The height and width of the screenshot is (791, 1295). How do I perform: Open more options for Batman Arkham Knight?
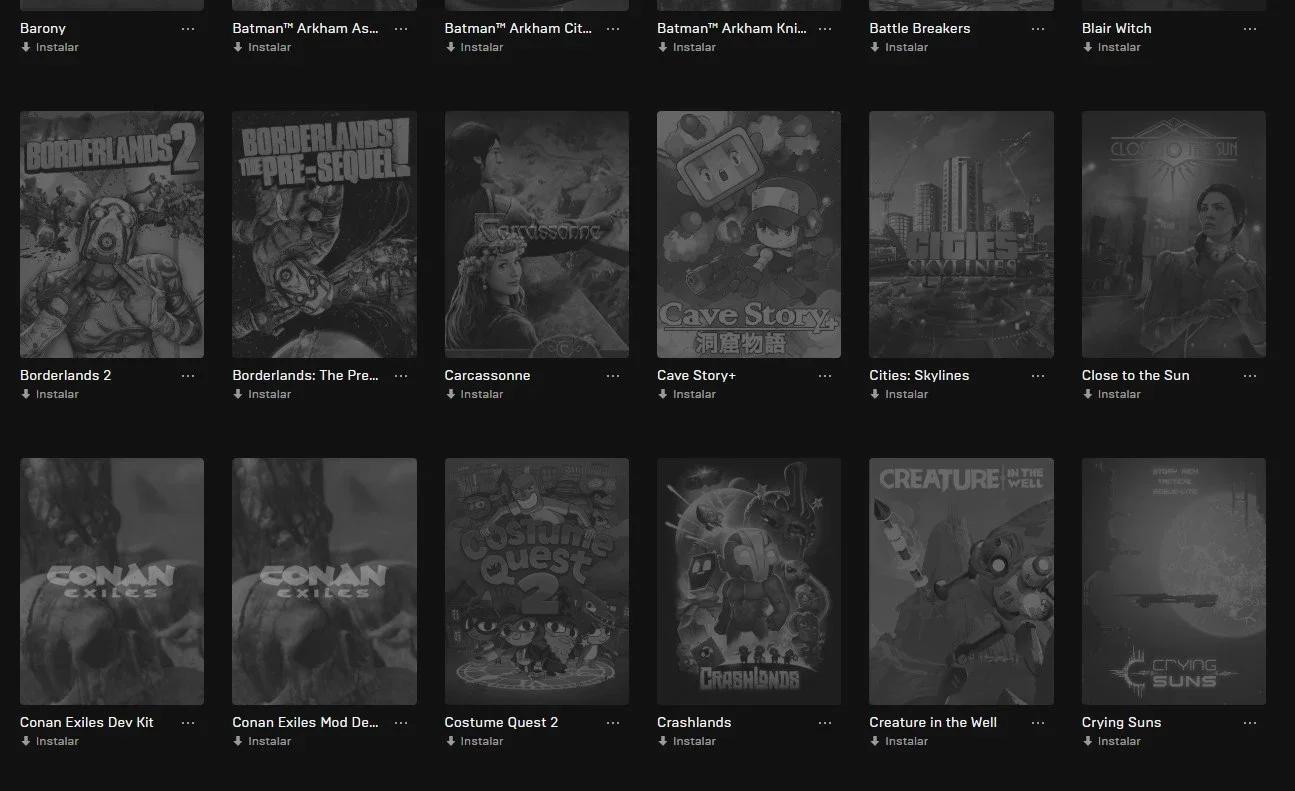825,29
